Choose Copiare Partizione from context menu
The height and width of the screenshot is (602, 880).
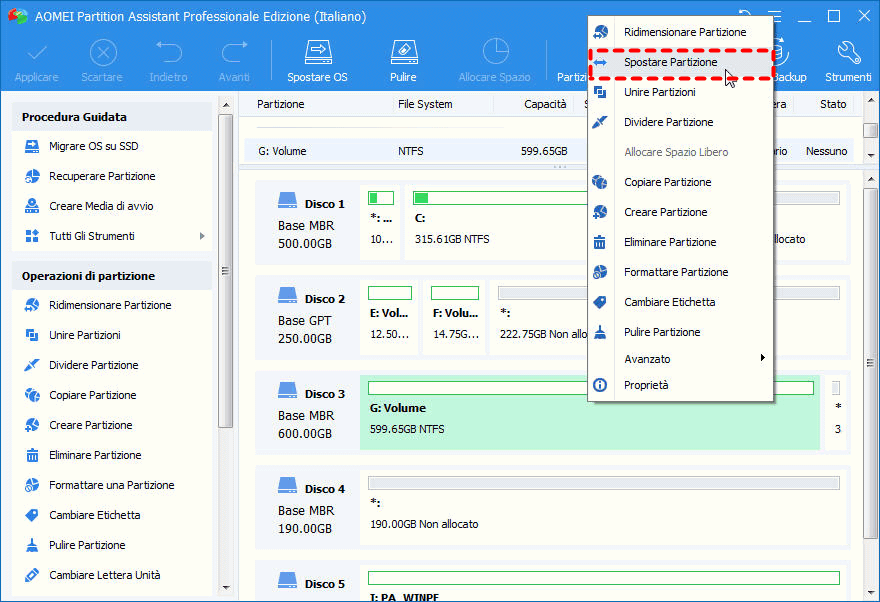coord(680,182)
